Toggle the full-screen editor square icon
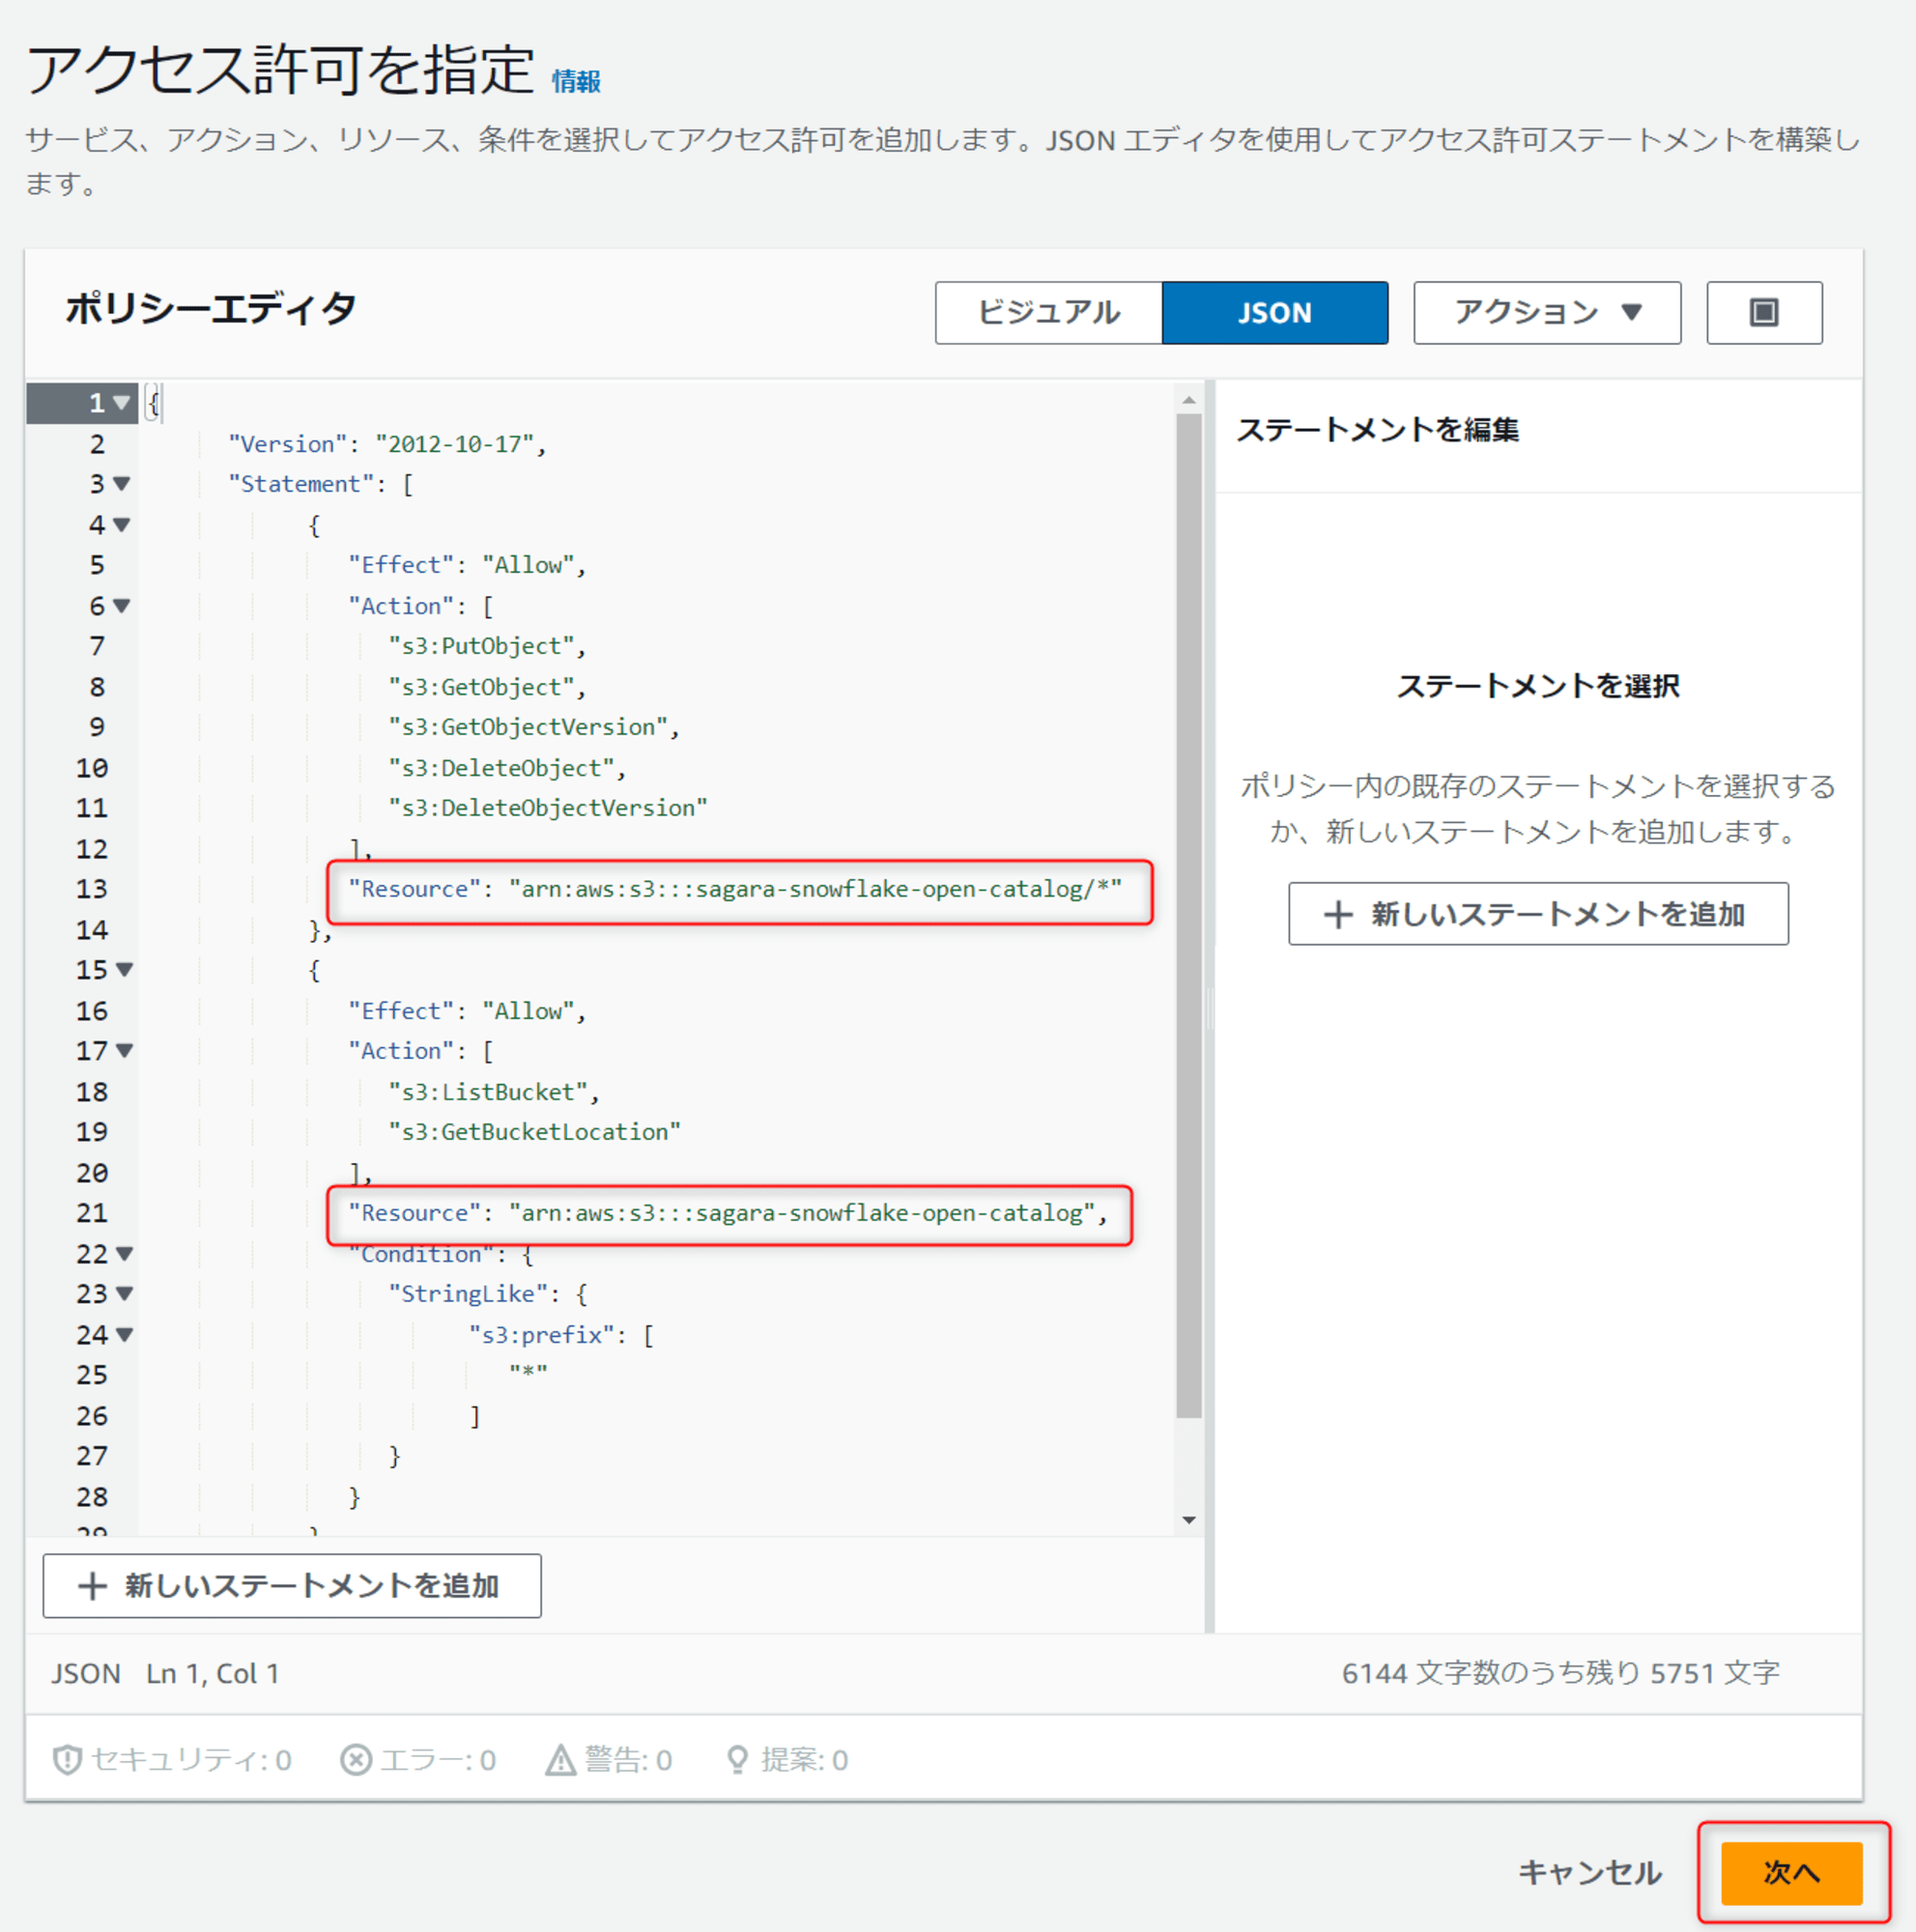This screenshot has width=1916, height=1932. click(x=1763, y=313)
